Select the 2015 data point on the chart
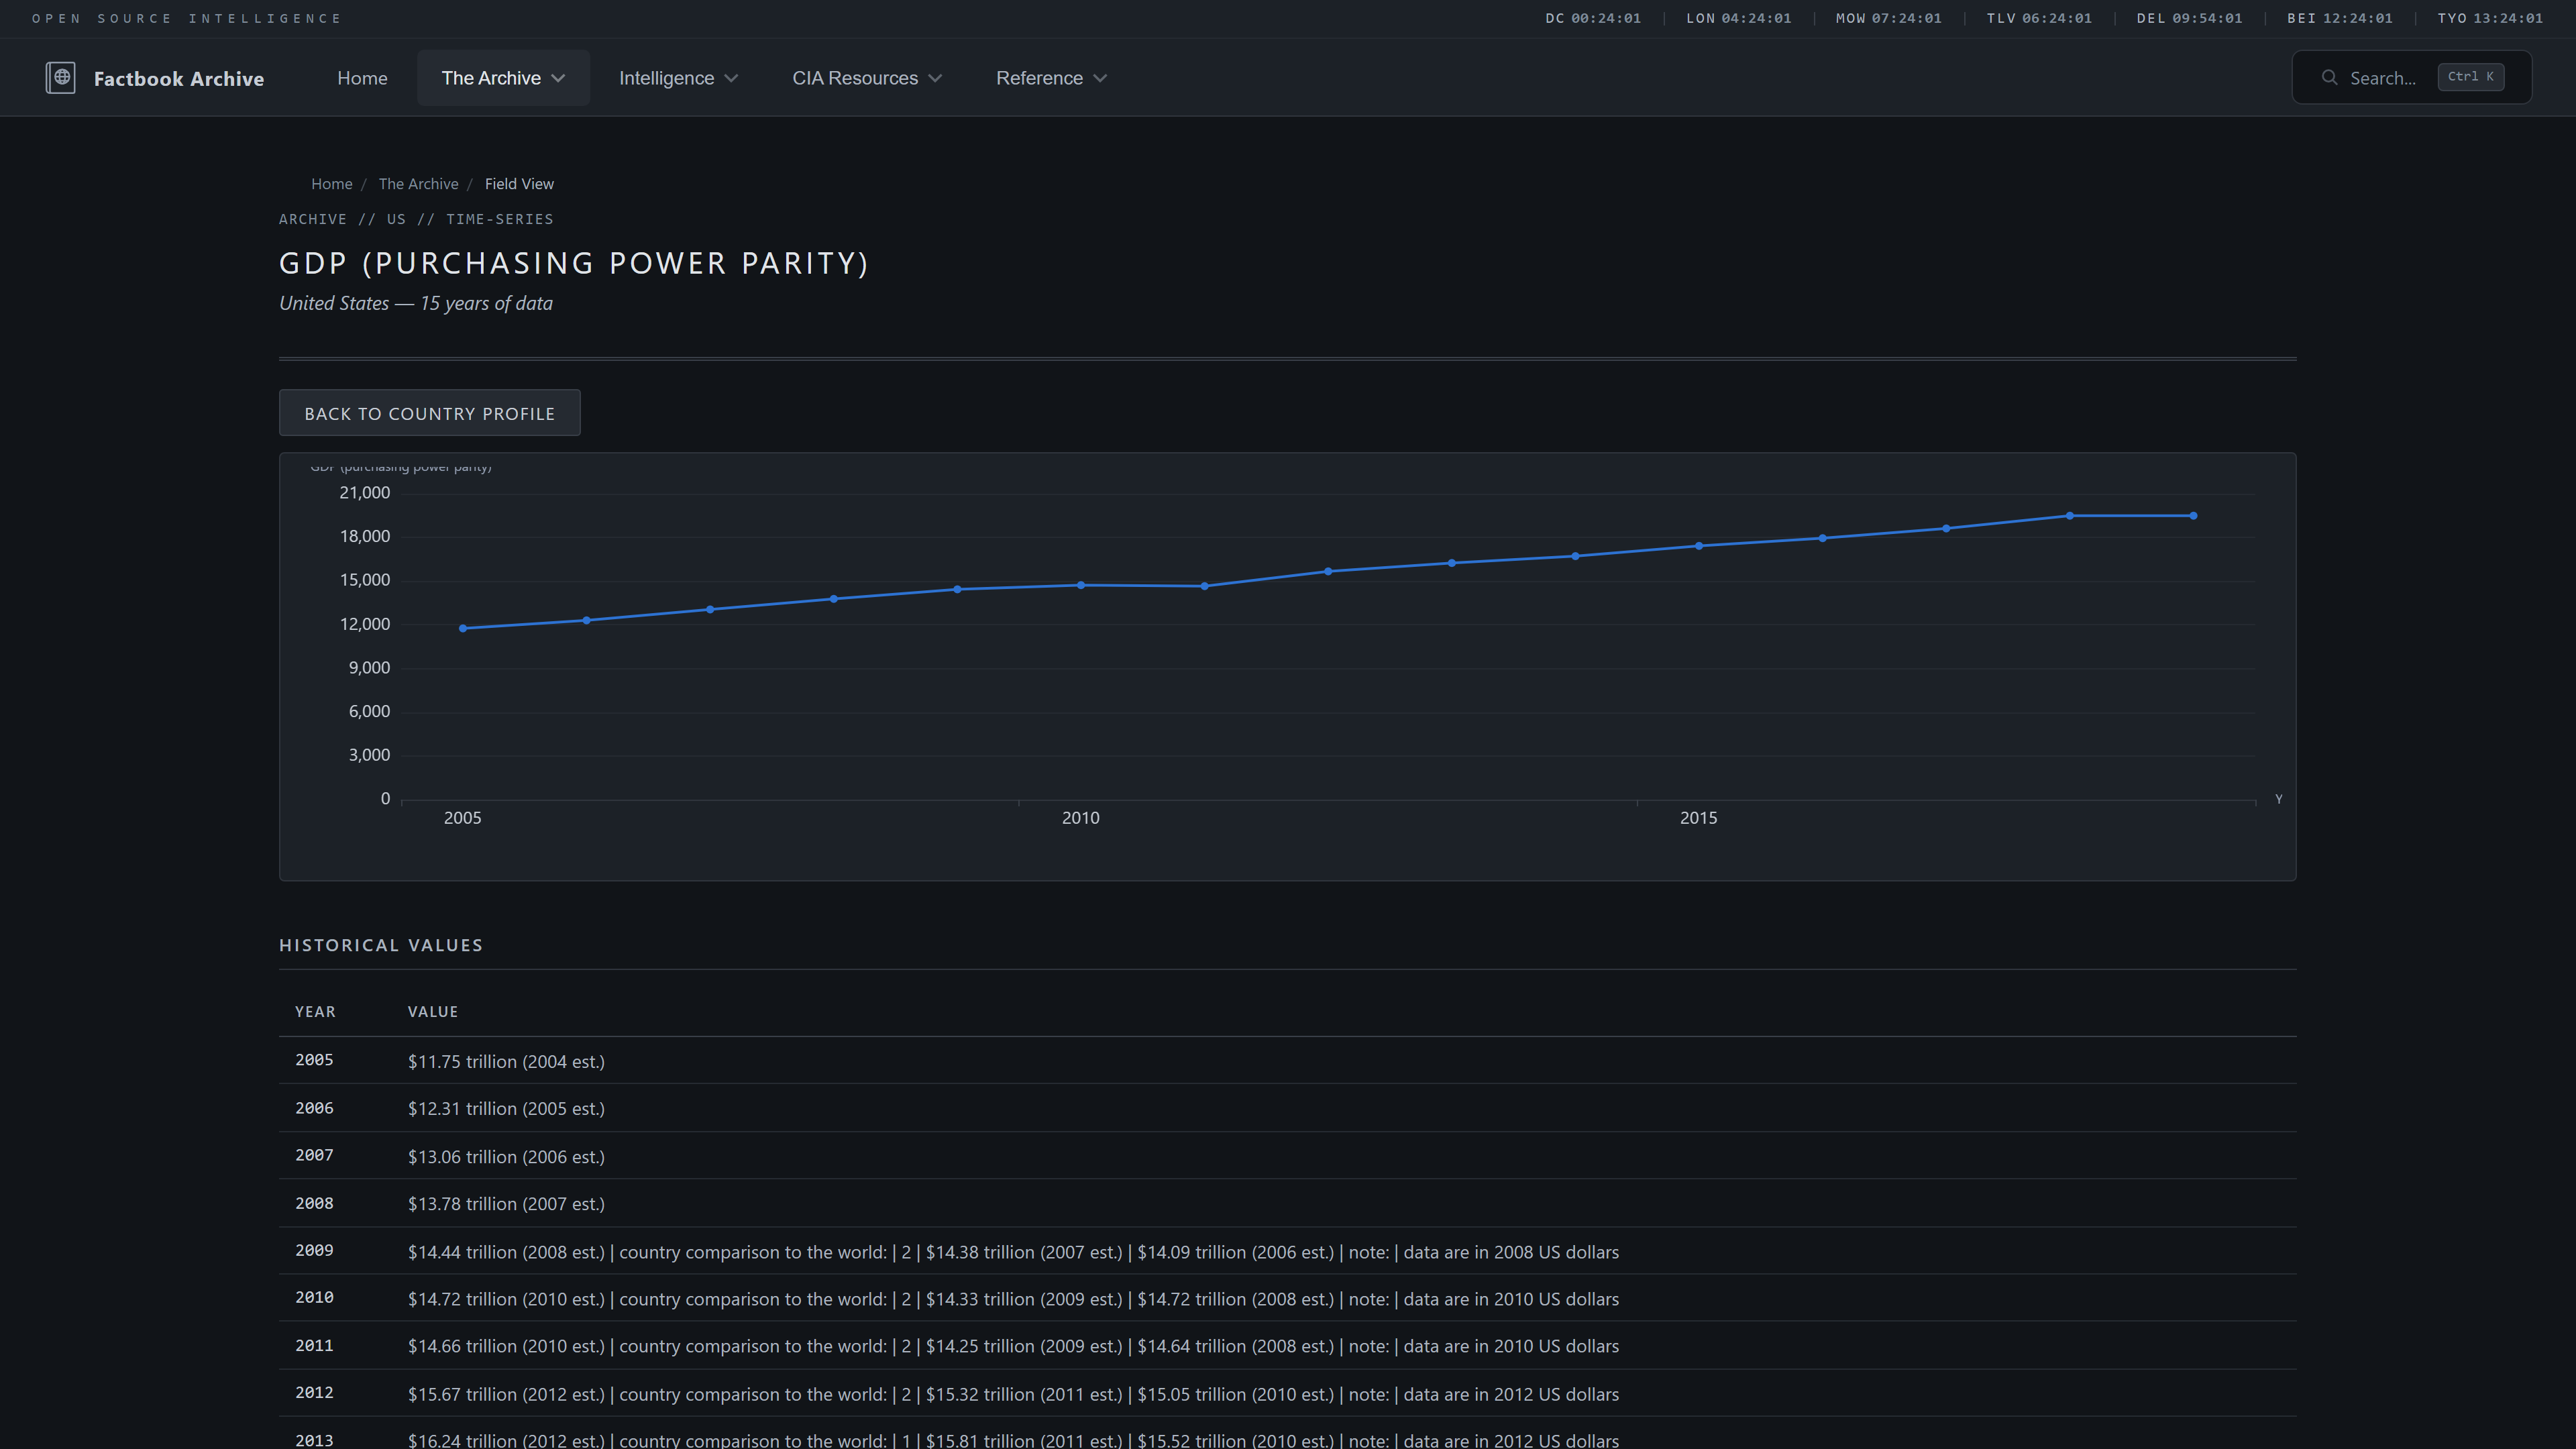The width and height of the screenshot is (2576, 1449). (x=1698, y=545)
